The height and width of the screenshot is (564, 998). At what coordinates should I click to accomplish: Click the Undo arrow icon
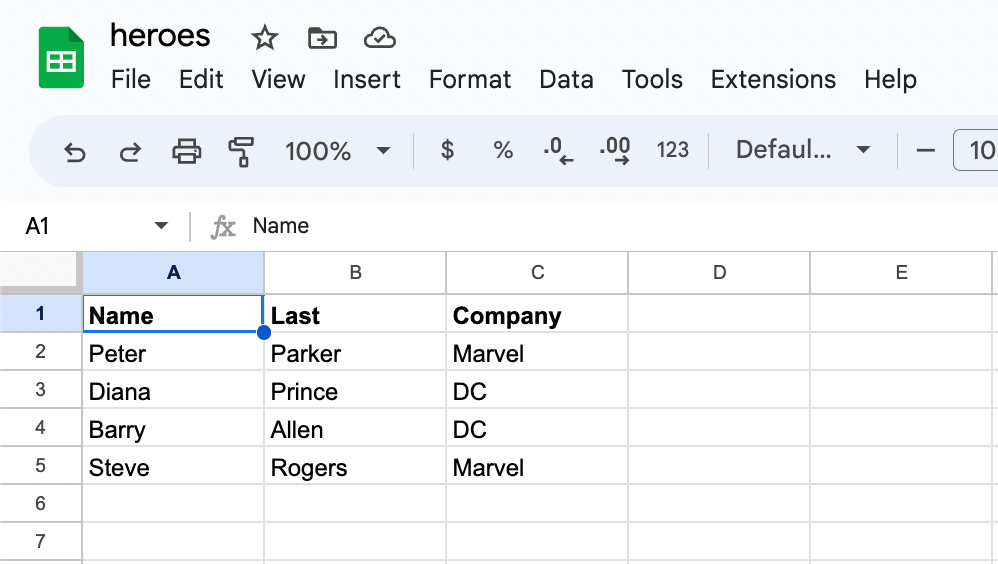pyautogui.click(x=74, y=152)
